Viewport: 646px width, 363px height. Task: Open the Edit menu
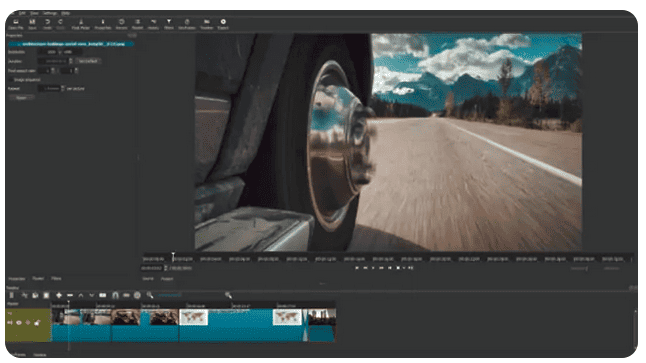(x=22, y=13)
